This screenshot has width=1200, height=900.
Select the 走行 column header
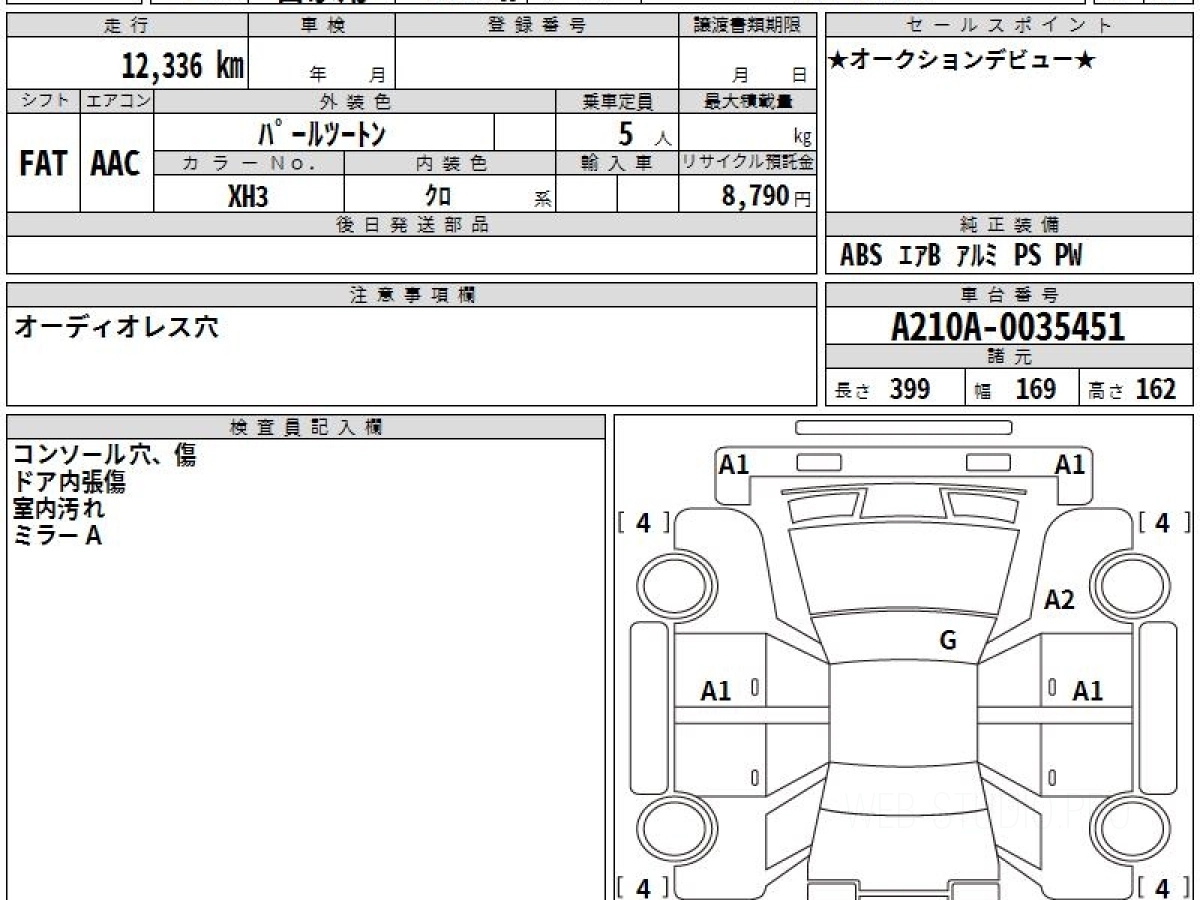tap(126, 26)
